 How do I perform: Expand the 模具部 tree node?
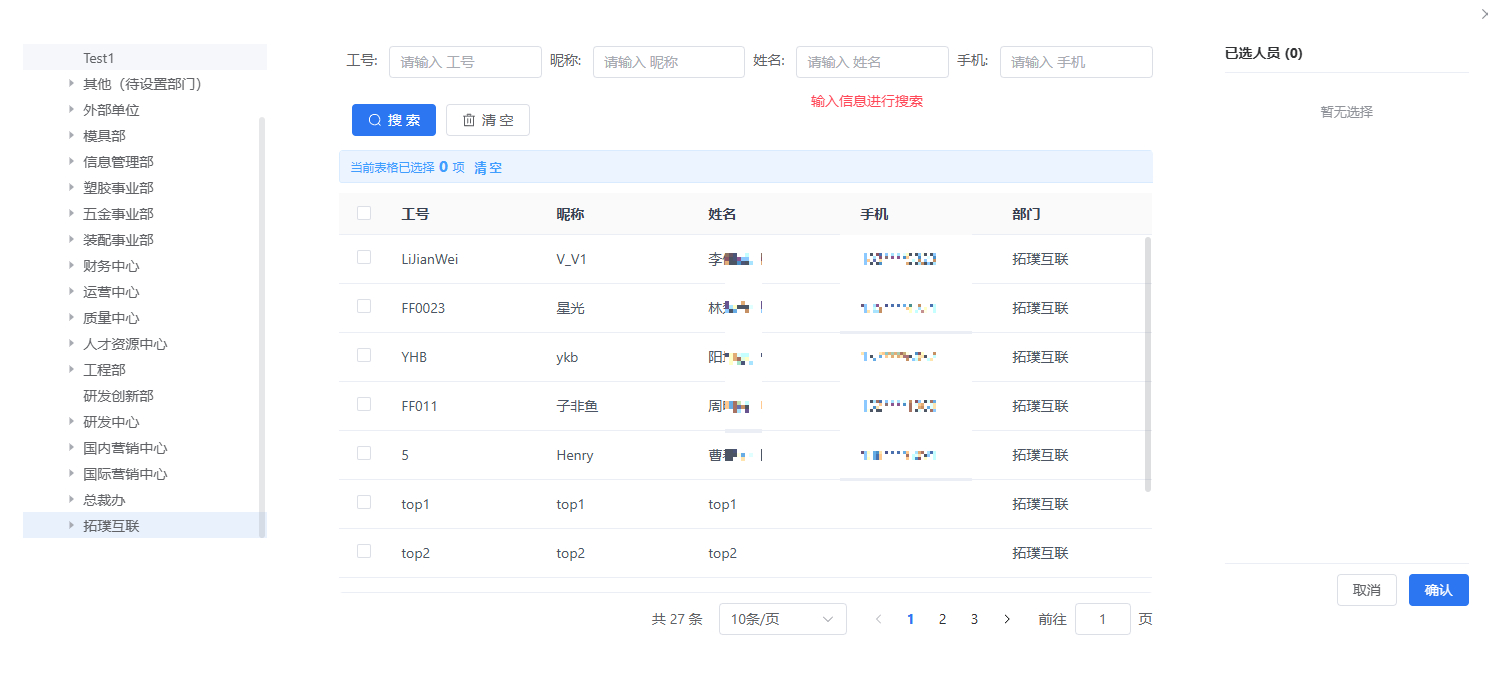click(x=71, y=136)
